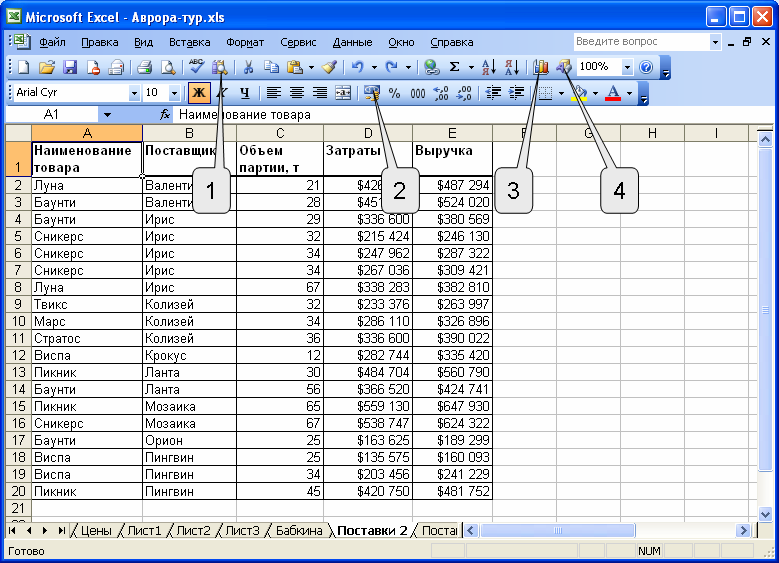Expand the Введите вопрос help dropdown
Image resolution: width=779 pixels, height=563 pixels.
(x=715, y=42)
